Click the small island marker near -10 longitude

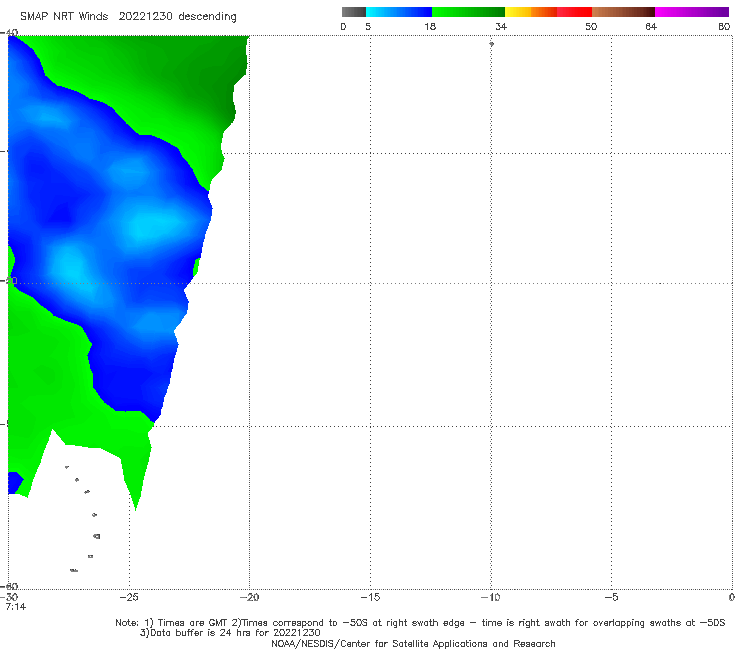tap(491, 44)
